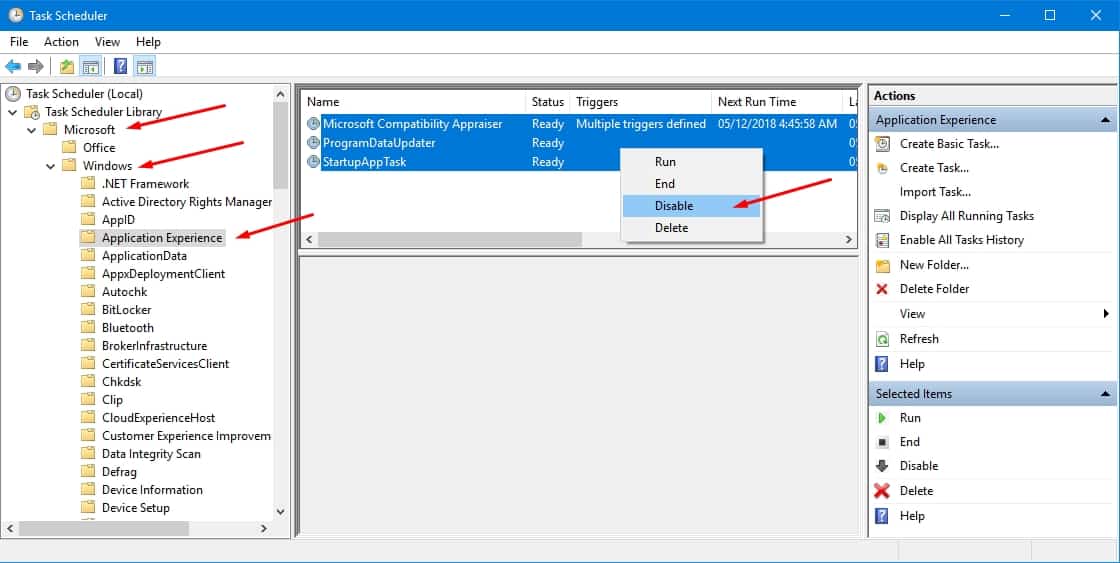Select the Device Setup folder

click(136, 508)
